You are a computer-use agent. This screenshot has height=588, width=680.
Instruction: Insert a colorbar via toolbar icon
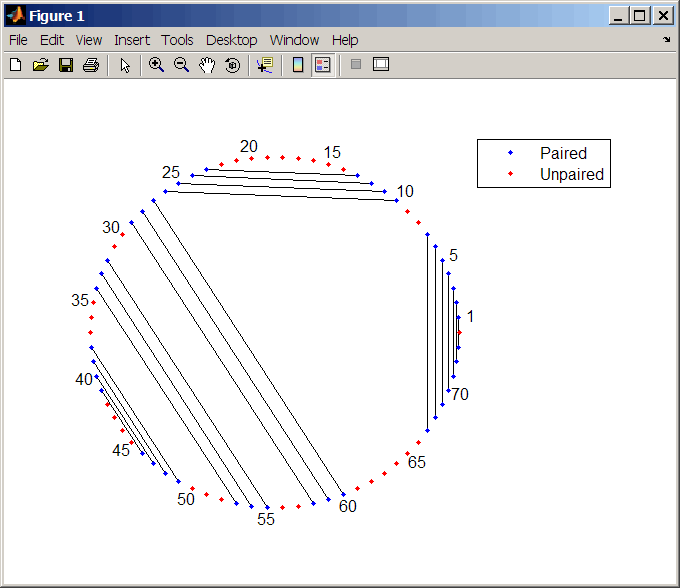tap(298, 65)
